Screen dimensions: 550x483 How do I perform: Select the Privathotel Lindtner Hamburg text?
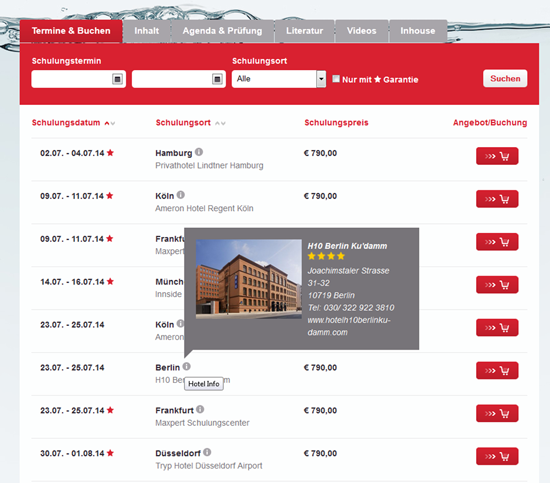point(209,166)
